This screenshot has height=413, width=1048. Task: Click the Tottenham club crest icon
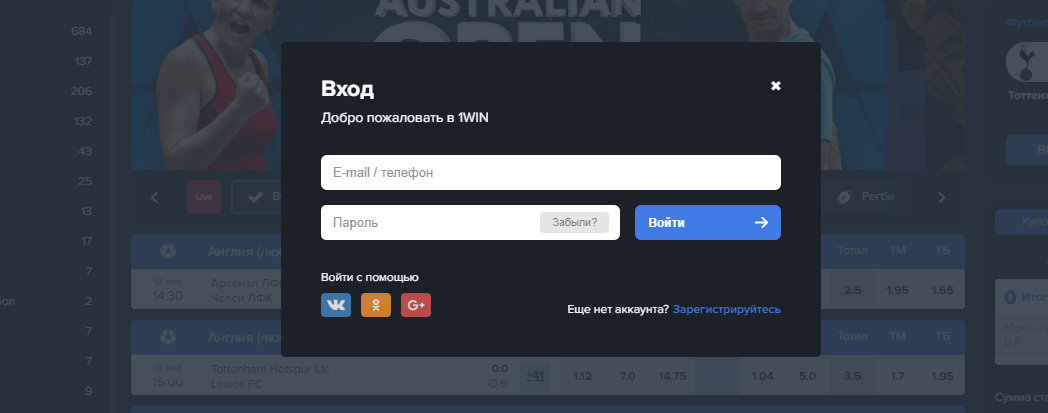[1026, 63]
